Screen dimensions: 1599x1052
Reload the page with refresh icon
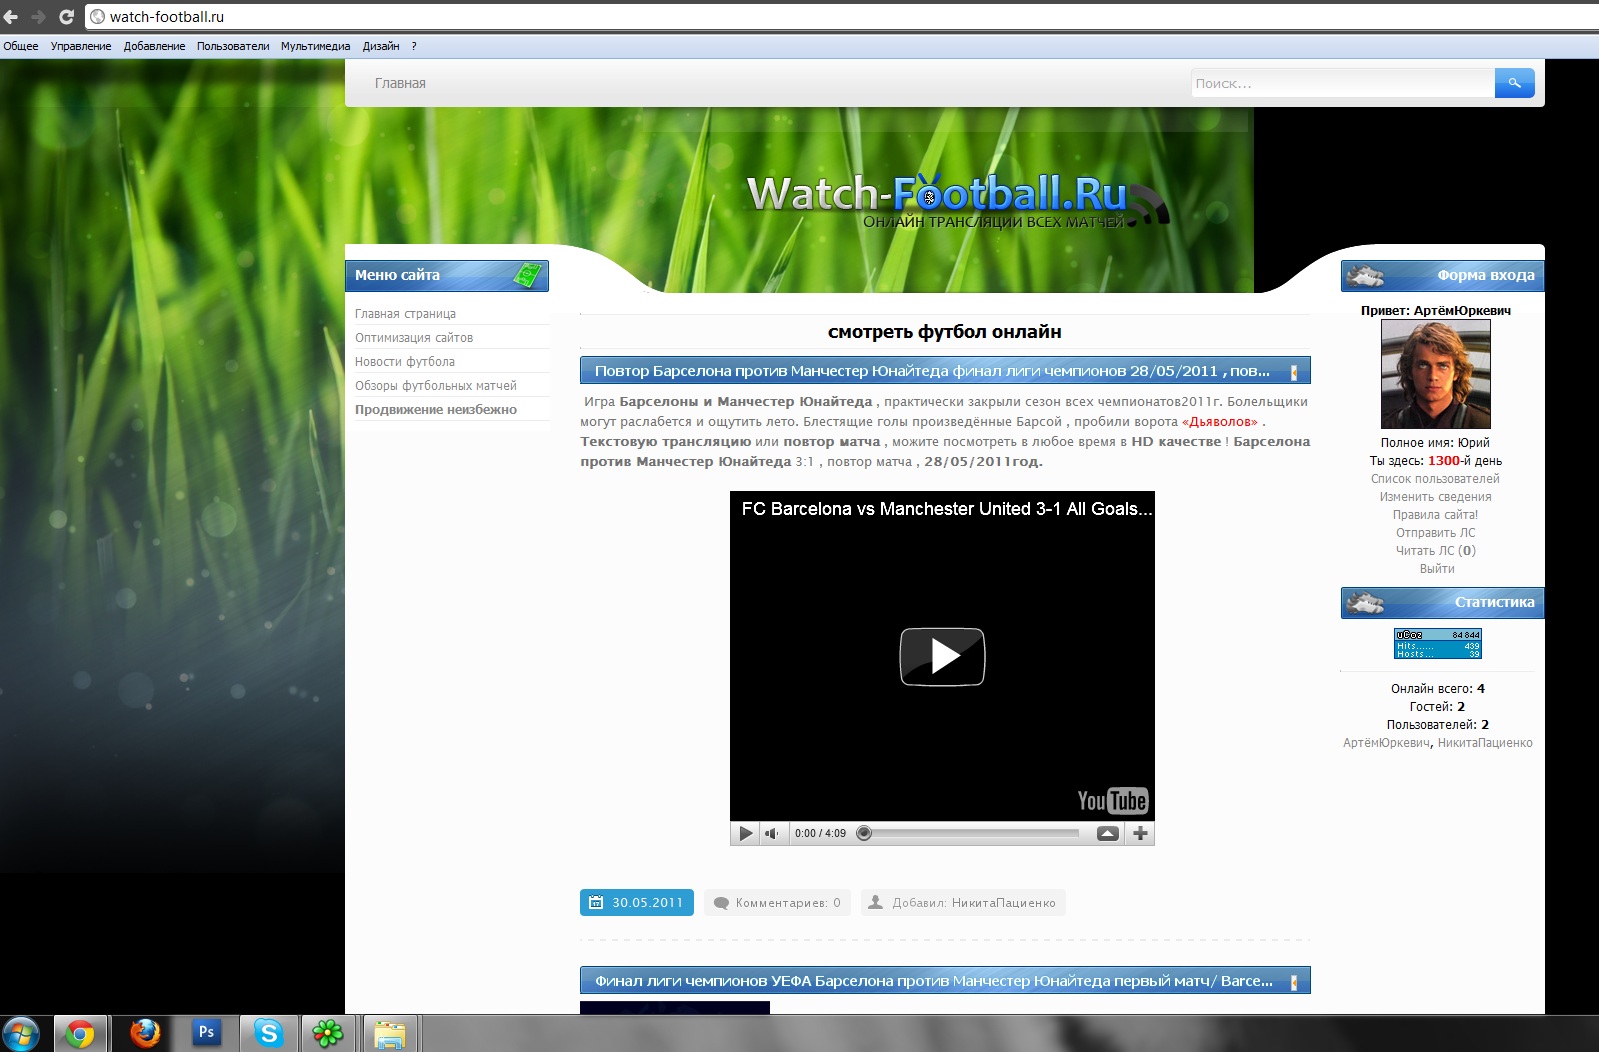pos(66,16)
